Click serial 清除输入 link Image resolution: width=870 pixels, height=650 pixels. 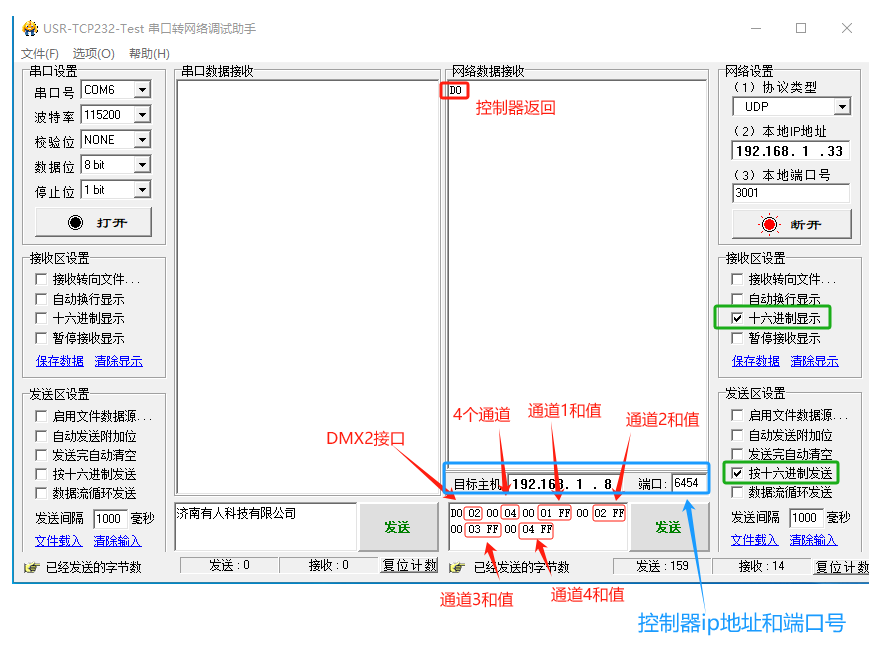click(117, 540)
